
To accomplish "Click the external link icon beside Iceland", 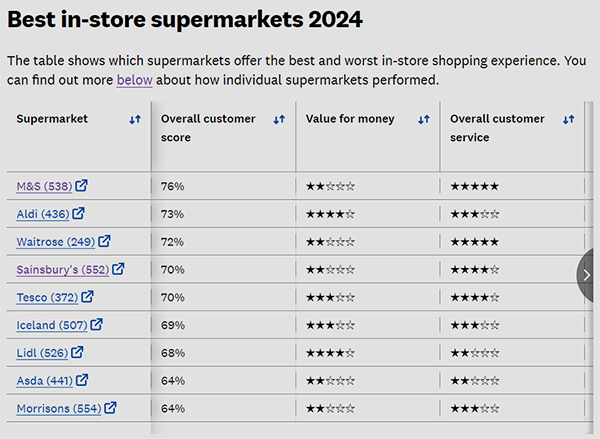I will coord(96,325).
